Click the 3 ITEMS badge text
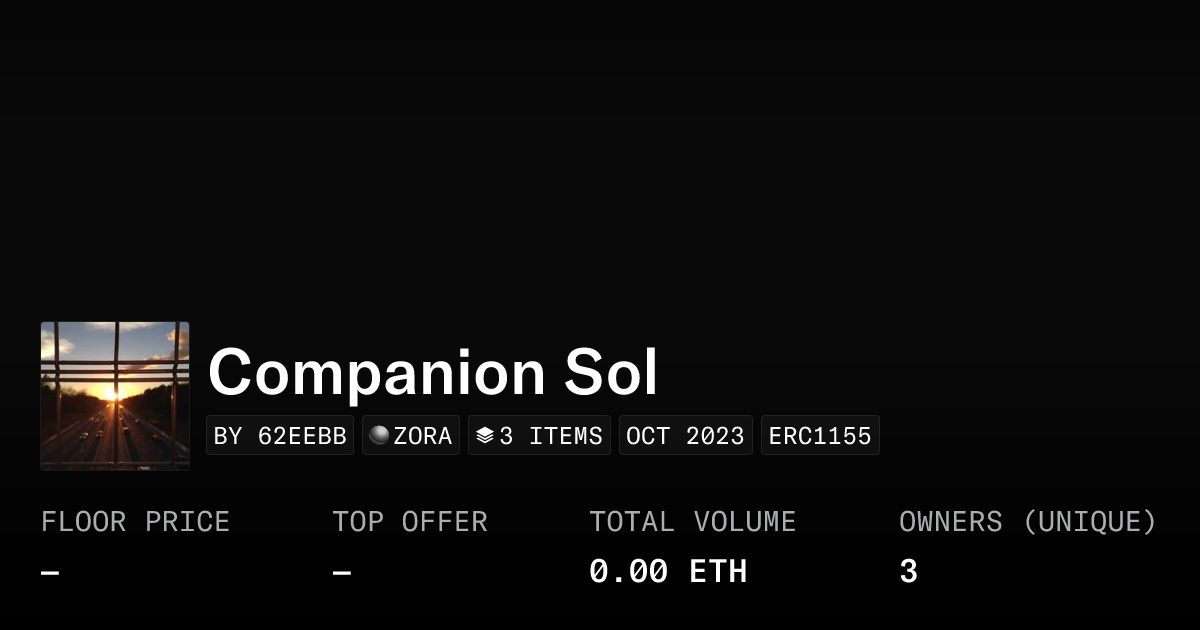The width and height of the screenshot is (1200, 630). tap(551, 436)
